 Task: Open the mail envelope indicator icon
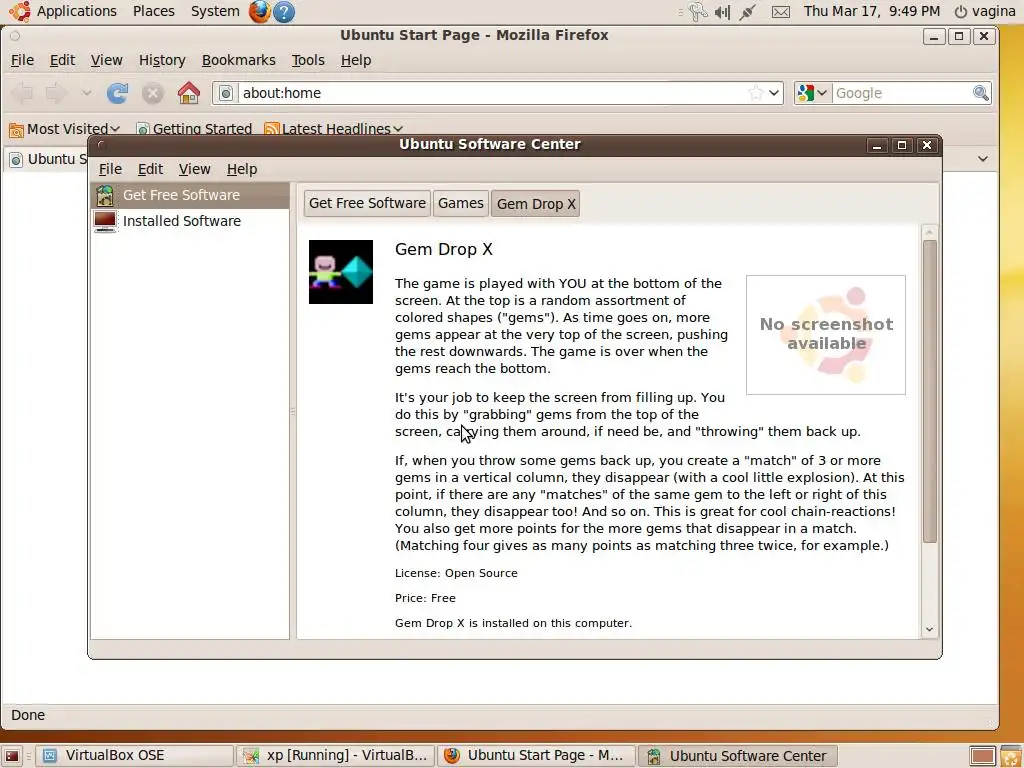click(781, 12)
